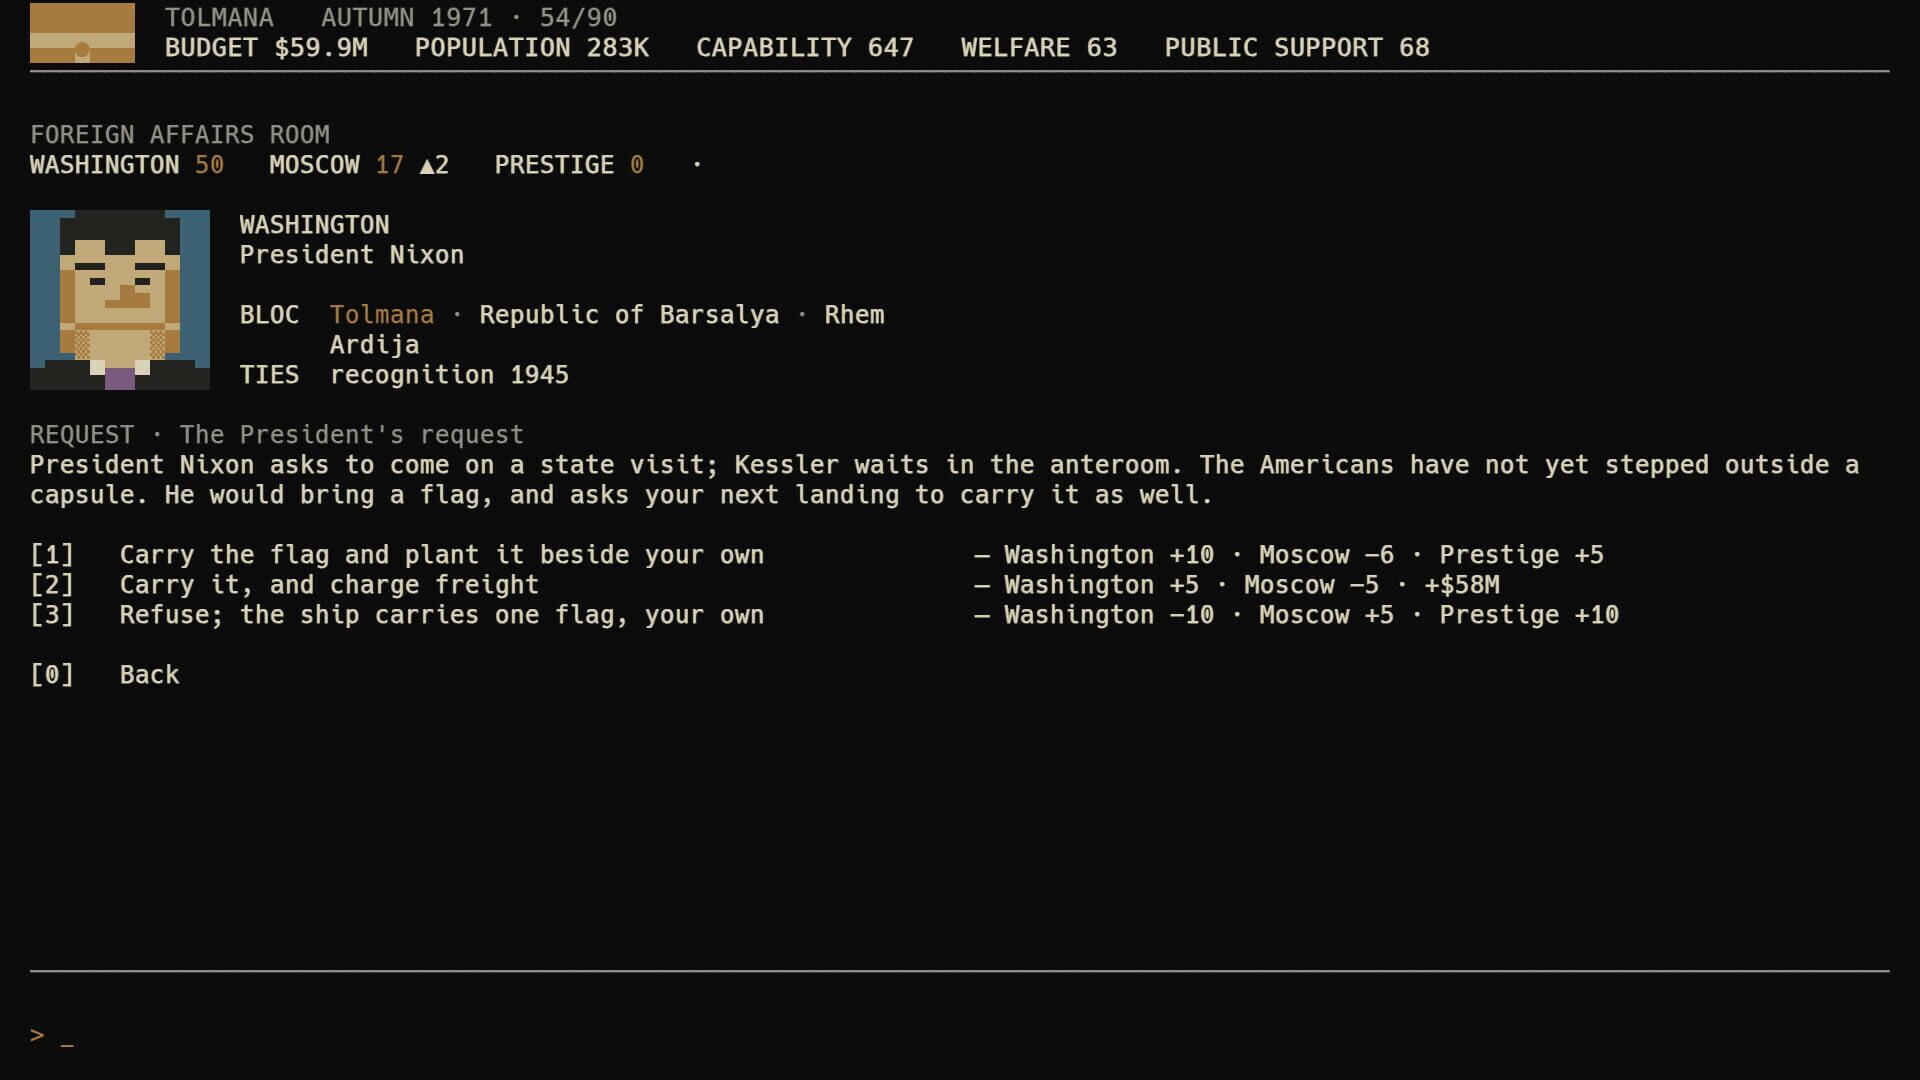This screenshot has height=1080, width=1920.
Task: Click the FOREIGN AFFAIRS ROOM heading
Action: 180,135
